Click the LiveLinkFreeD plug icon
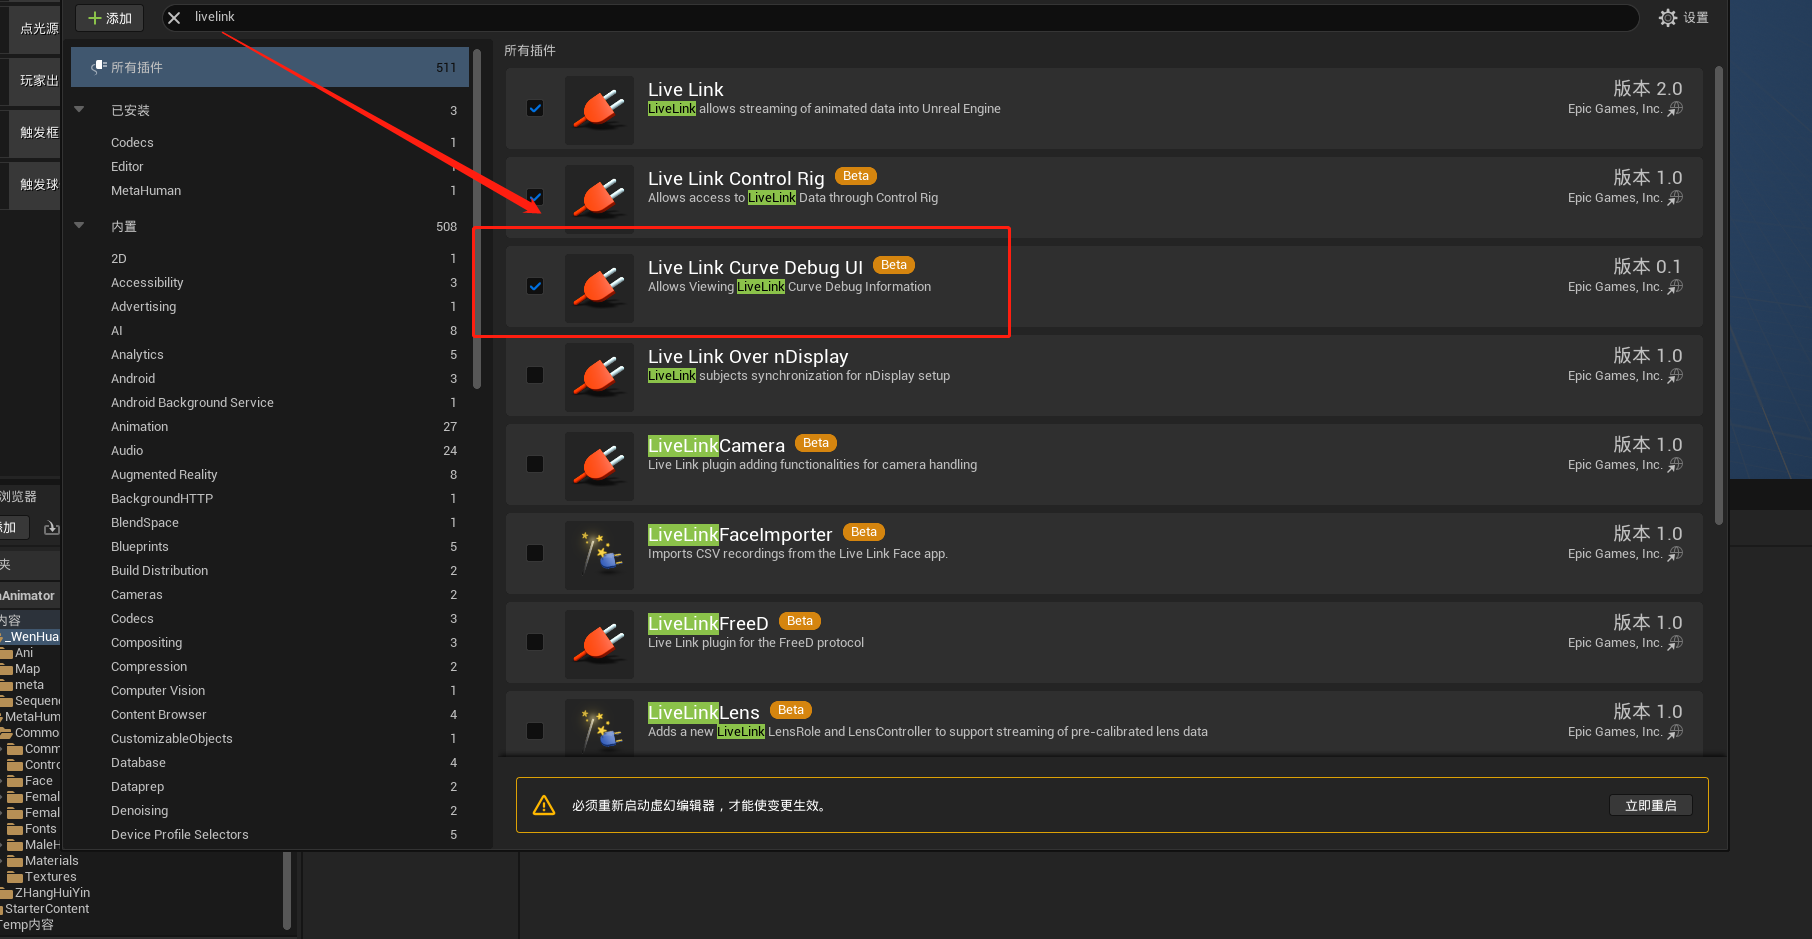Viewport: 1812px width, 939px height. tap(599, 644)
